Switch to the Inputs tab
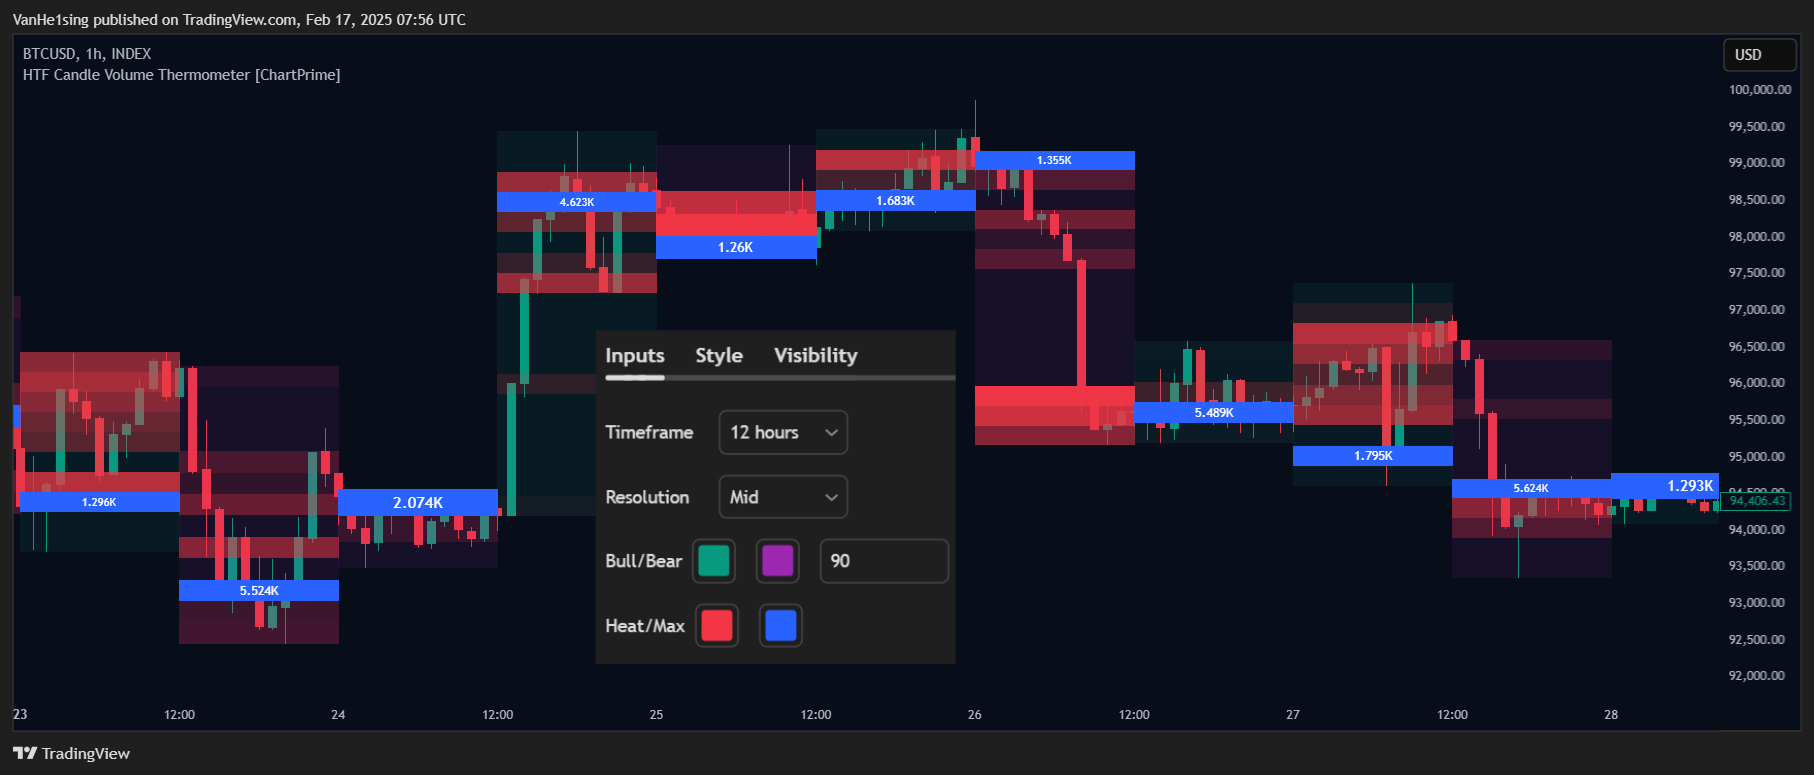The image size is (1814, 775). 634,355
